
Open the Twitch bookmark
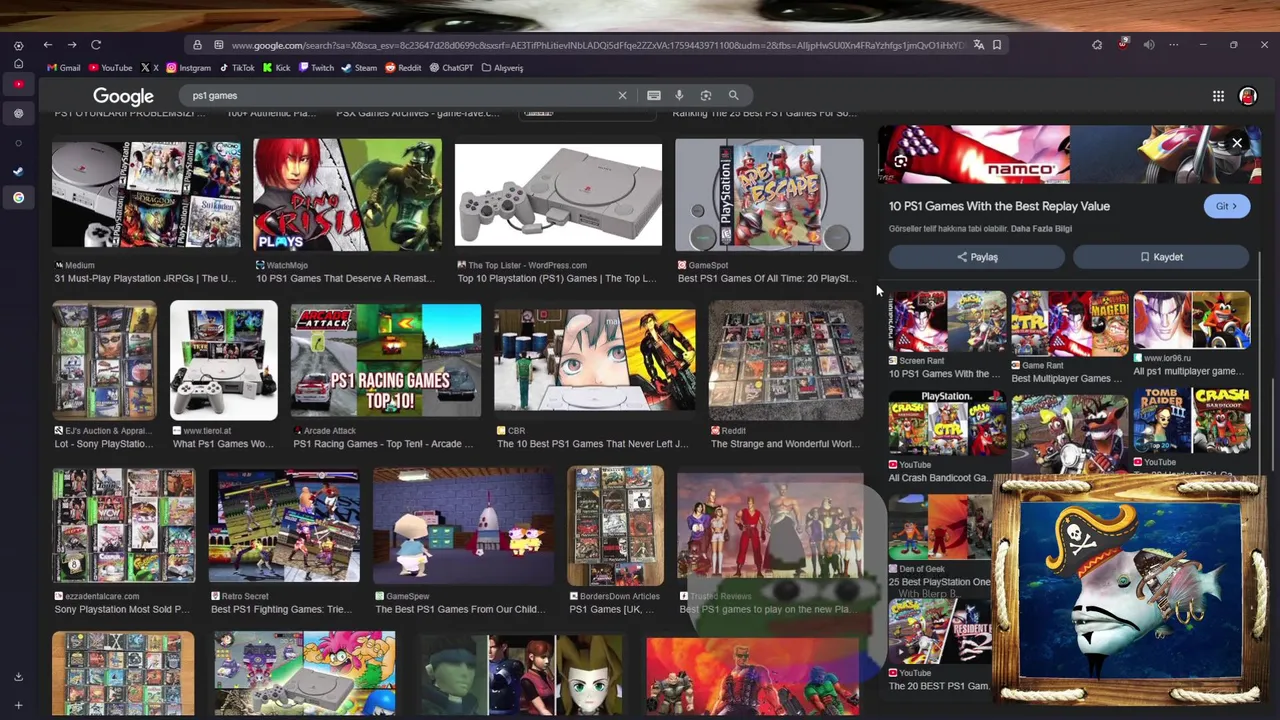pyautogui.click(x=315, y=68)
